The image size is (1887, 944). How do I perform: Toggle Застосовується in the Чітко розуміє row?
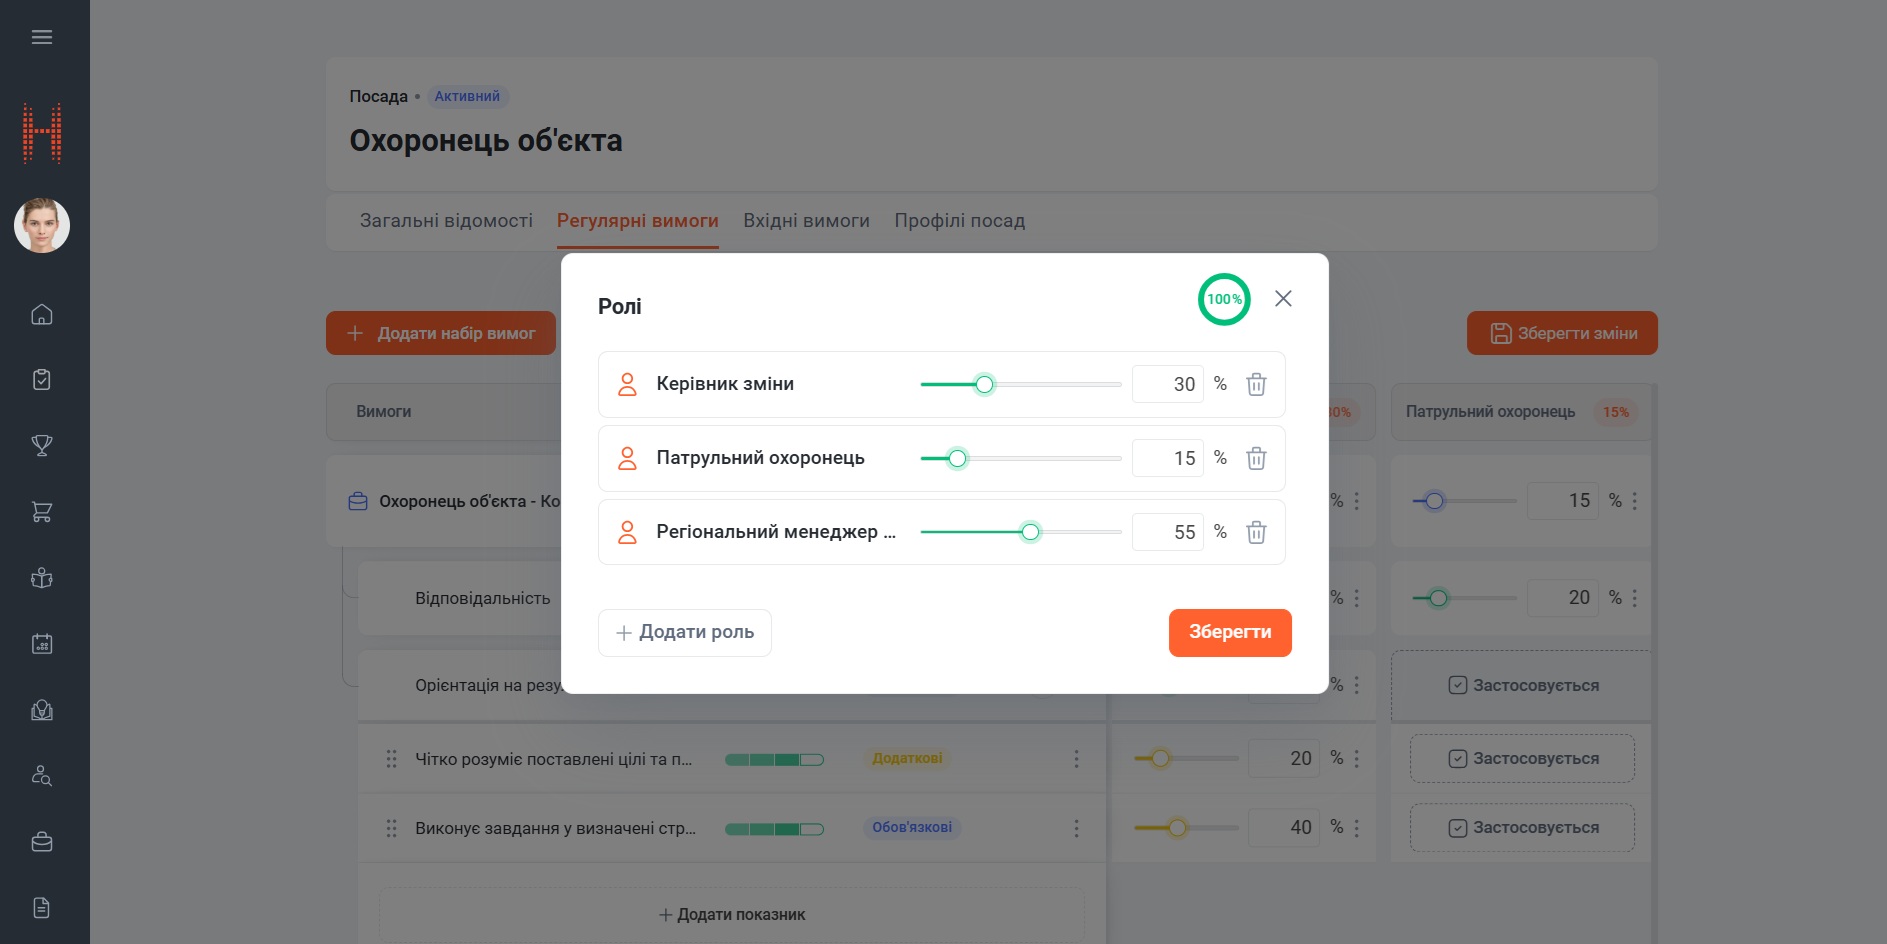1523,759
